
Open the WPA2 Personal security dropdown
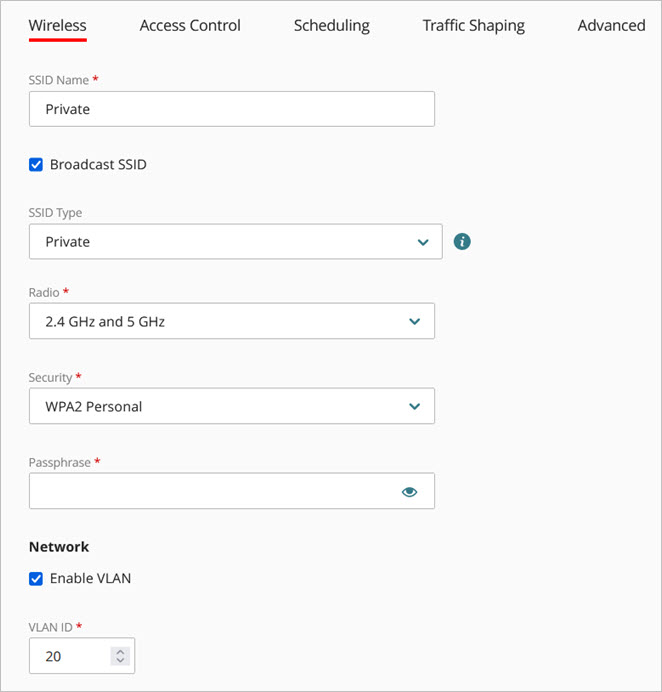220,406
